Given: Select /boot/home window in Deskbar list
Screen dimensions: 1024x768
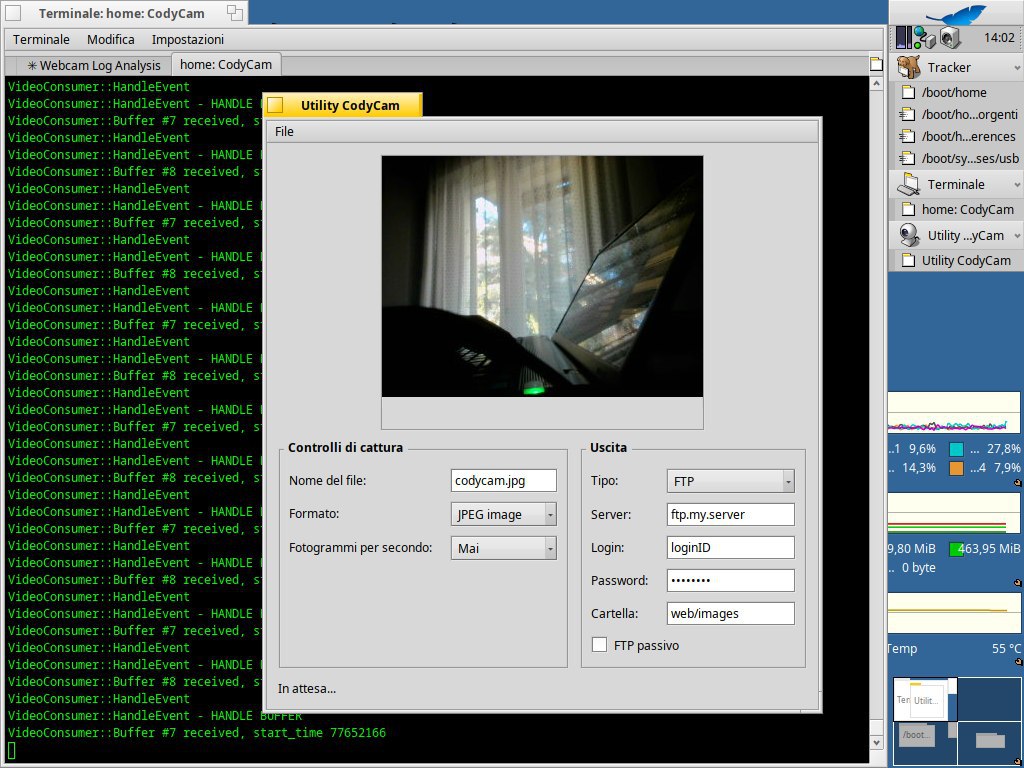Looking at the screenshot, I should coord(953,92).
